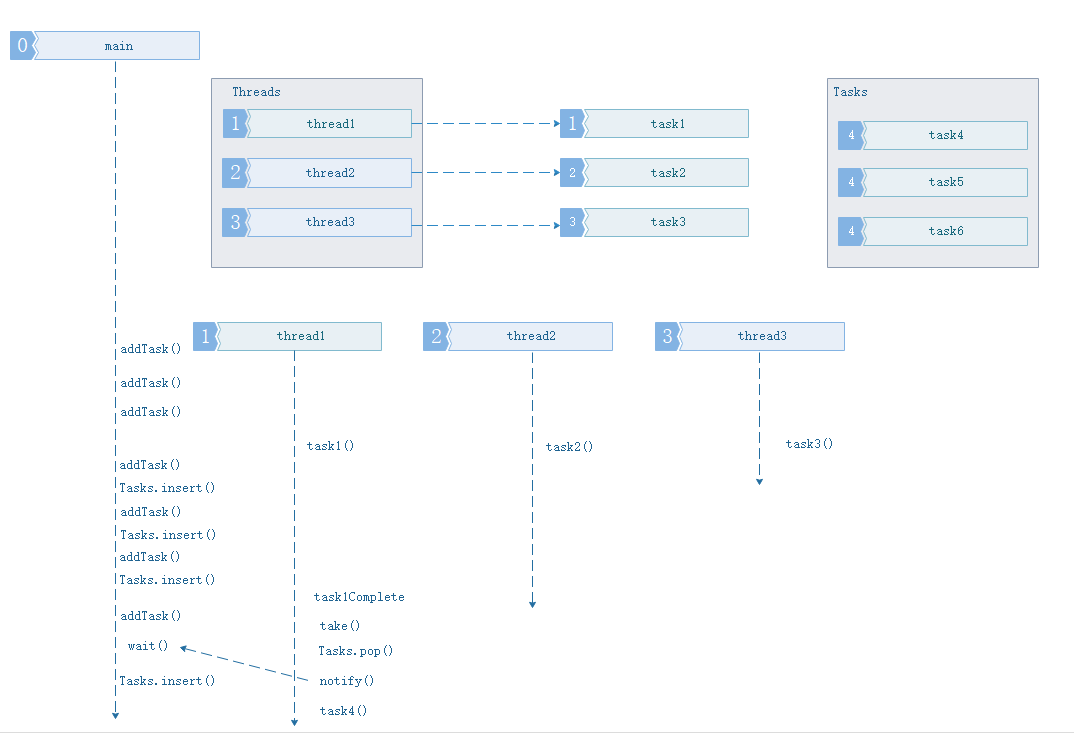Image resolution: width=1074 pixels, height=734 pixels.
Task: Click badge 1 on the thread1 lifeline header
Action: click(205, 336)
